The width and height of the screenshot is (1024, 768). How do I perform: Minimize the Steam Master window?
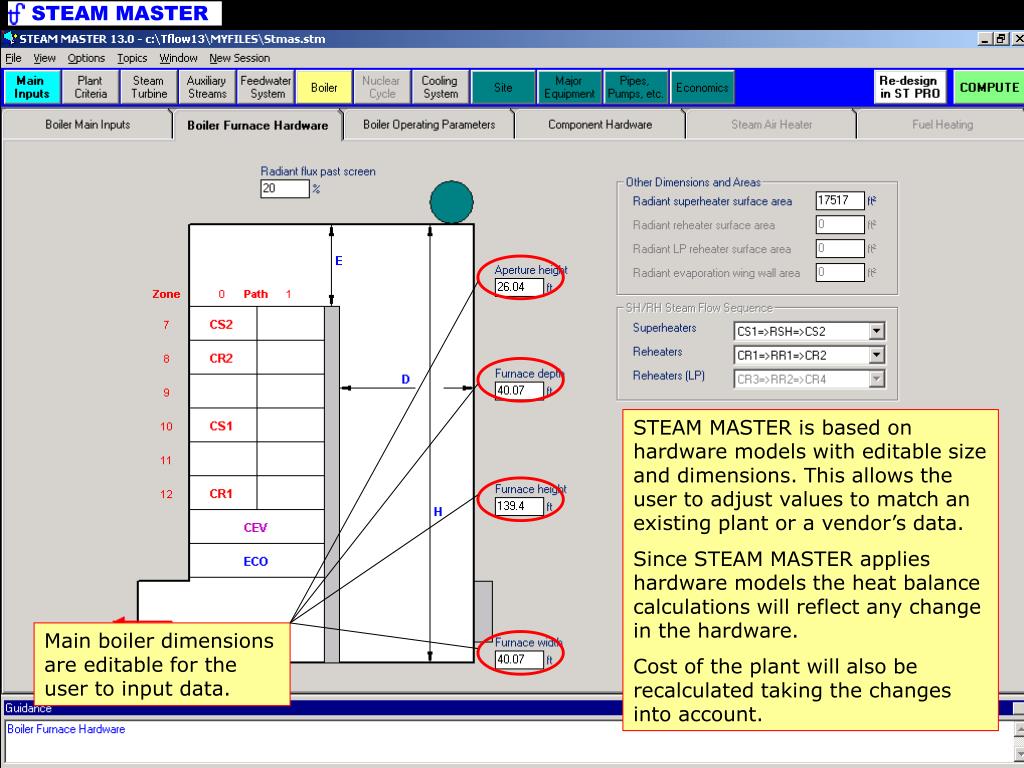pyautogui.click(x=986, y=39)
